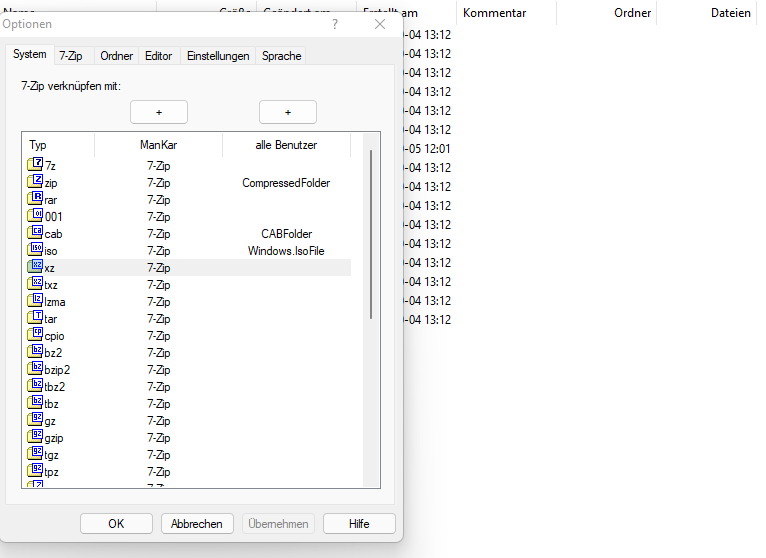Click CompressedFolder in the zip row
Viewport: 766px width, 558px height.
pos(286,183)
